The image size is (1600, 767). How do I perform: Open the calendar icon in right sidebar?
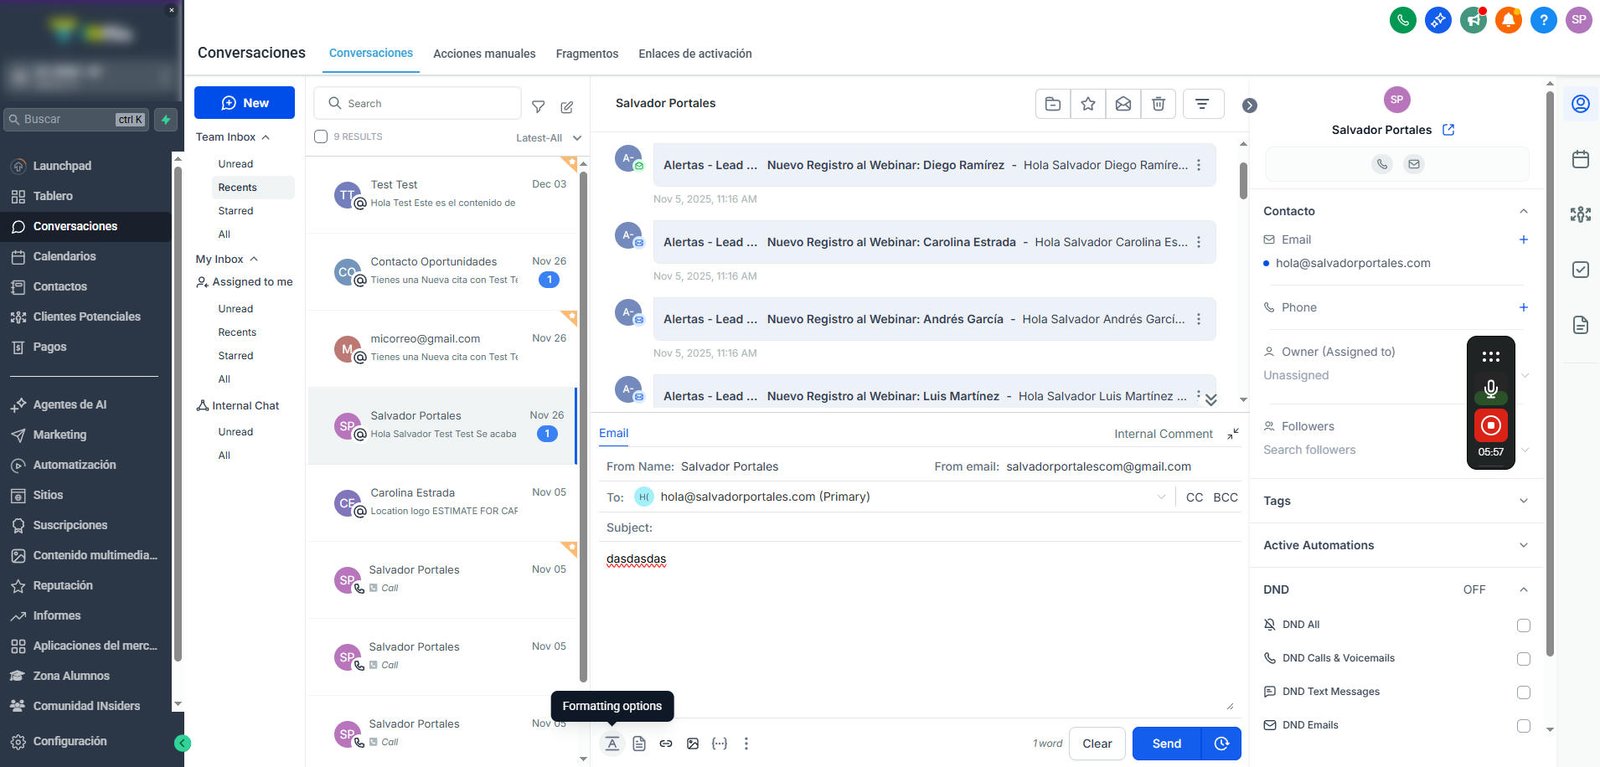click(1581, 159)
